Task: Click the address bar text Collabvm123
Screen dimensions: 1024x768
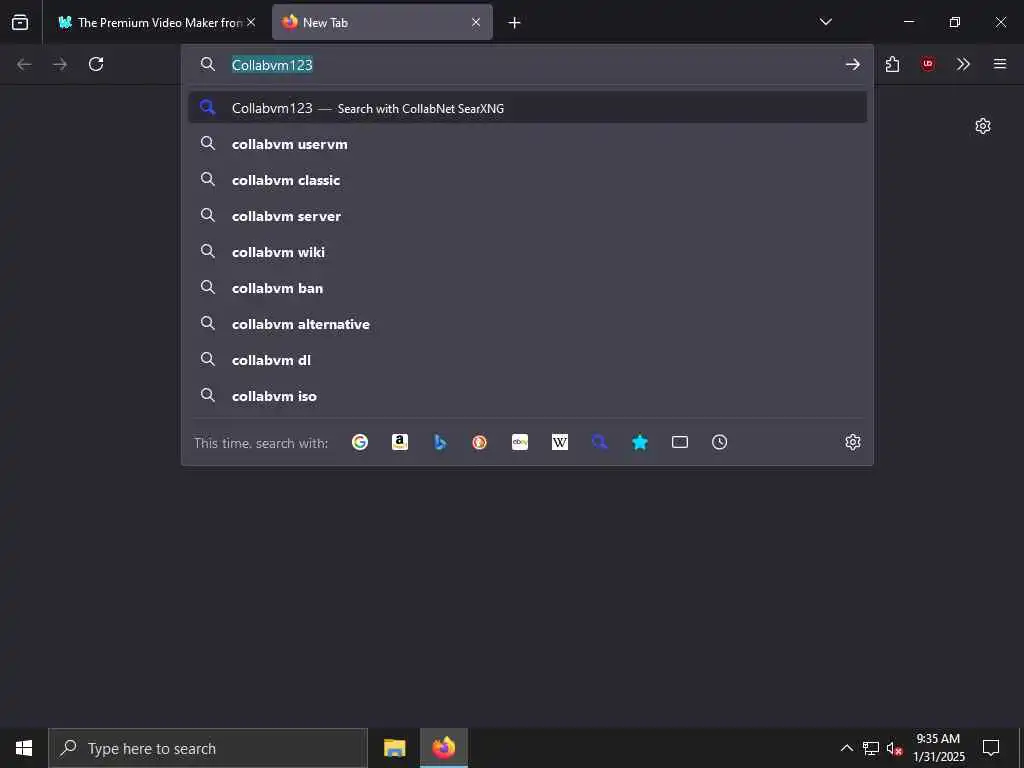Action: tap(272, 65)
